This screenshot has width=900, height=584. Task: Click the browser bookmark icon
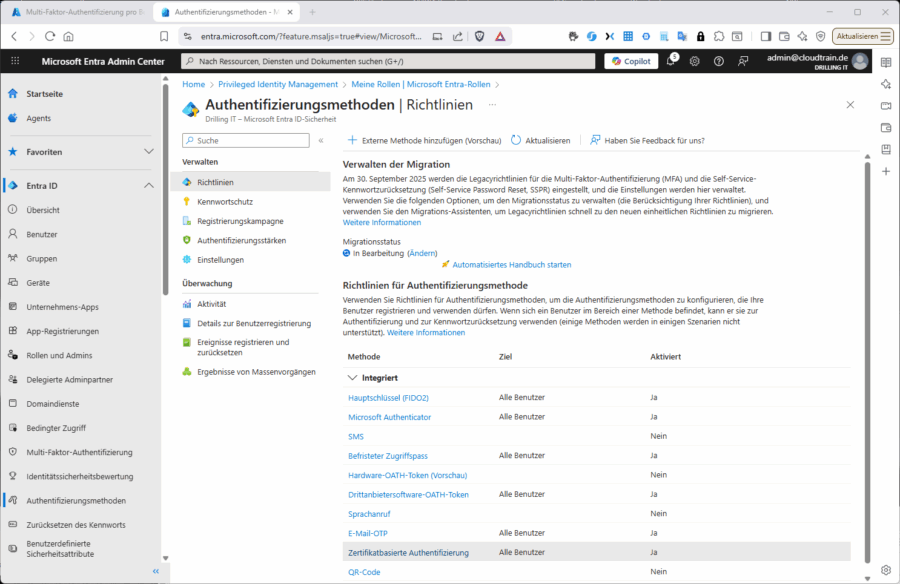coord(164,36)
